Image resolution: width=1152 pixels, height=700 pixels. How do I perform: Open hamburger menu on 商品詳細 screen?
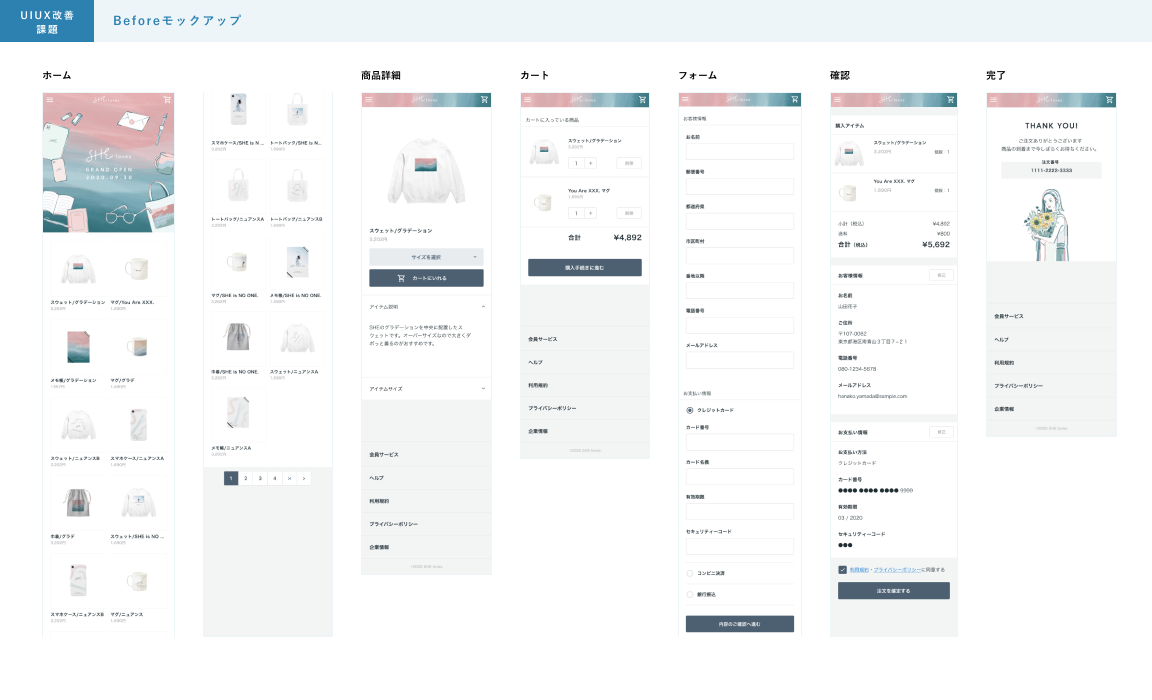point(369,100)
